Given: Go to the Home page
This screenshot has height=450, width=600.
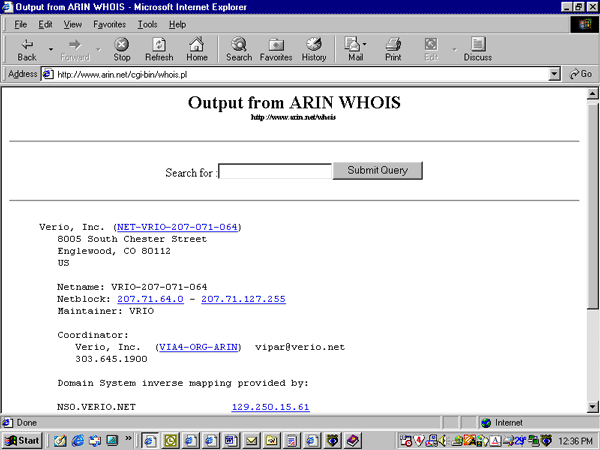Looking at the screenshot, I should point(197,50).
